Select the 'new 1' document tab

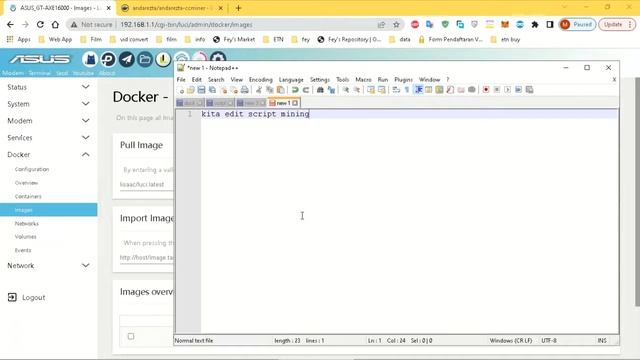[x=284, y=103]
